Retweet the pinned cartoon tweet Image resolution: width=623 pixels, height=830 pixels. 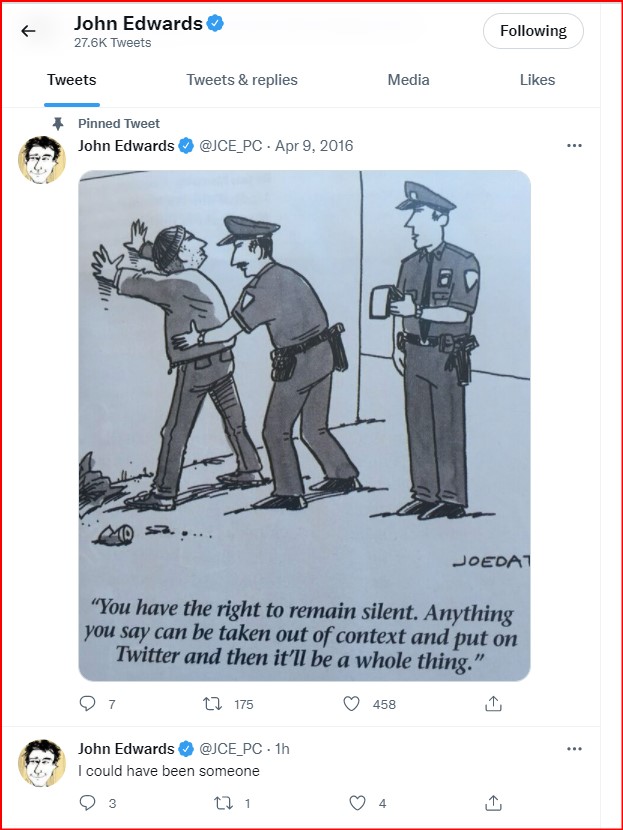pyautogui.click(x=213, y=703)
